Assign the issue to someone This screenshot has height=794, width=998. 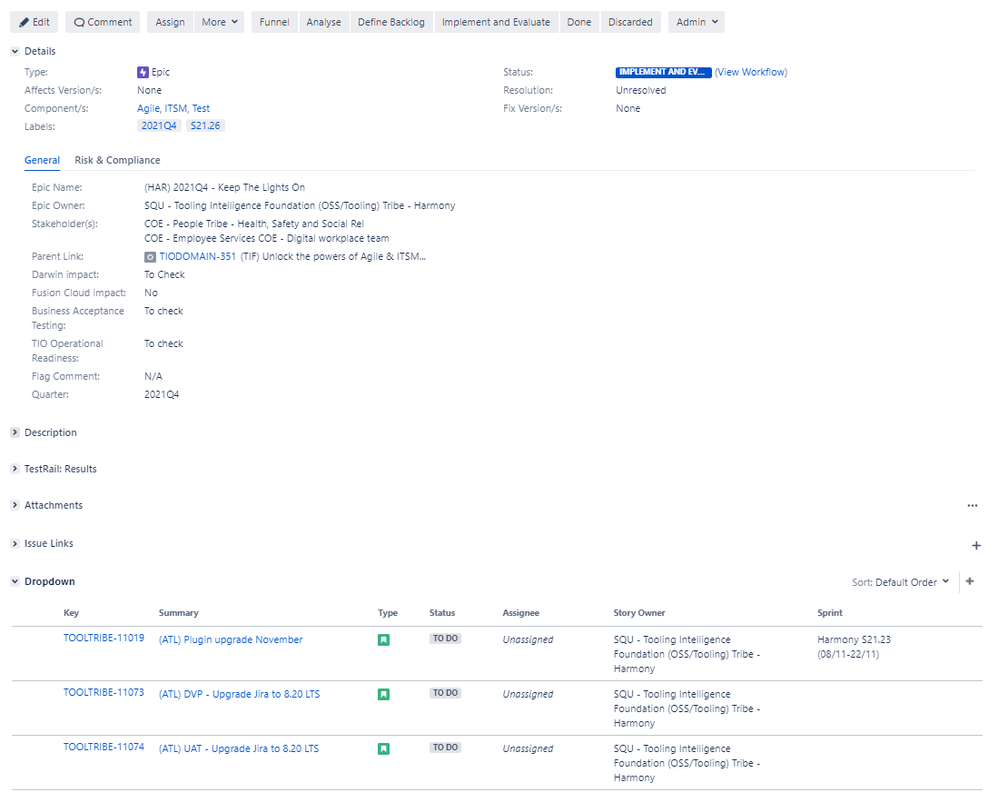click(170, 22)
